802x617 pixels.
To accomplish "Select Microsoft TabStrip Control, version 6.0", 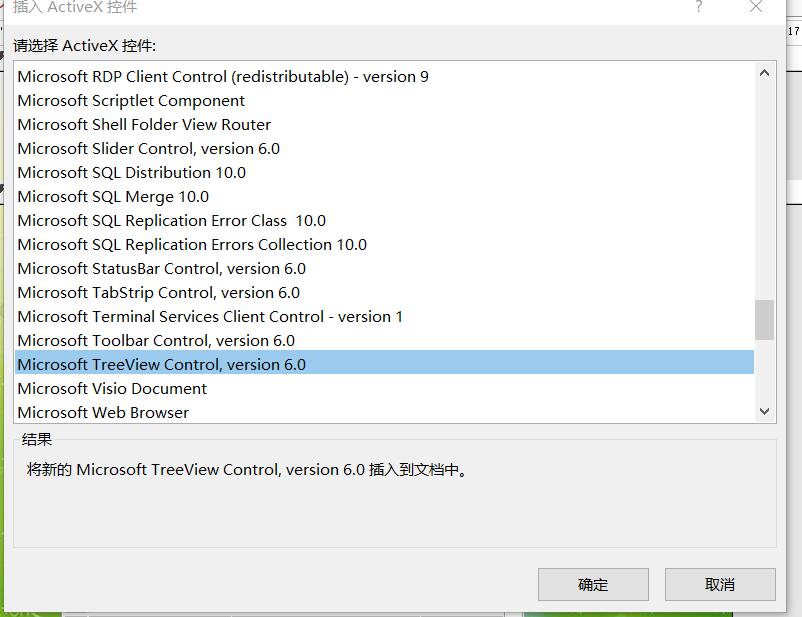I will coord(384,293).
